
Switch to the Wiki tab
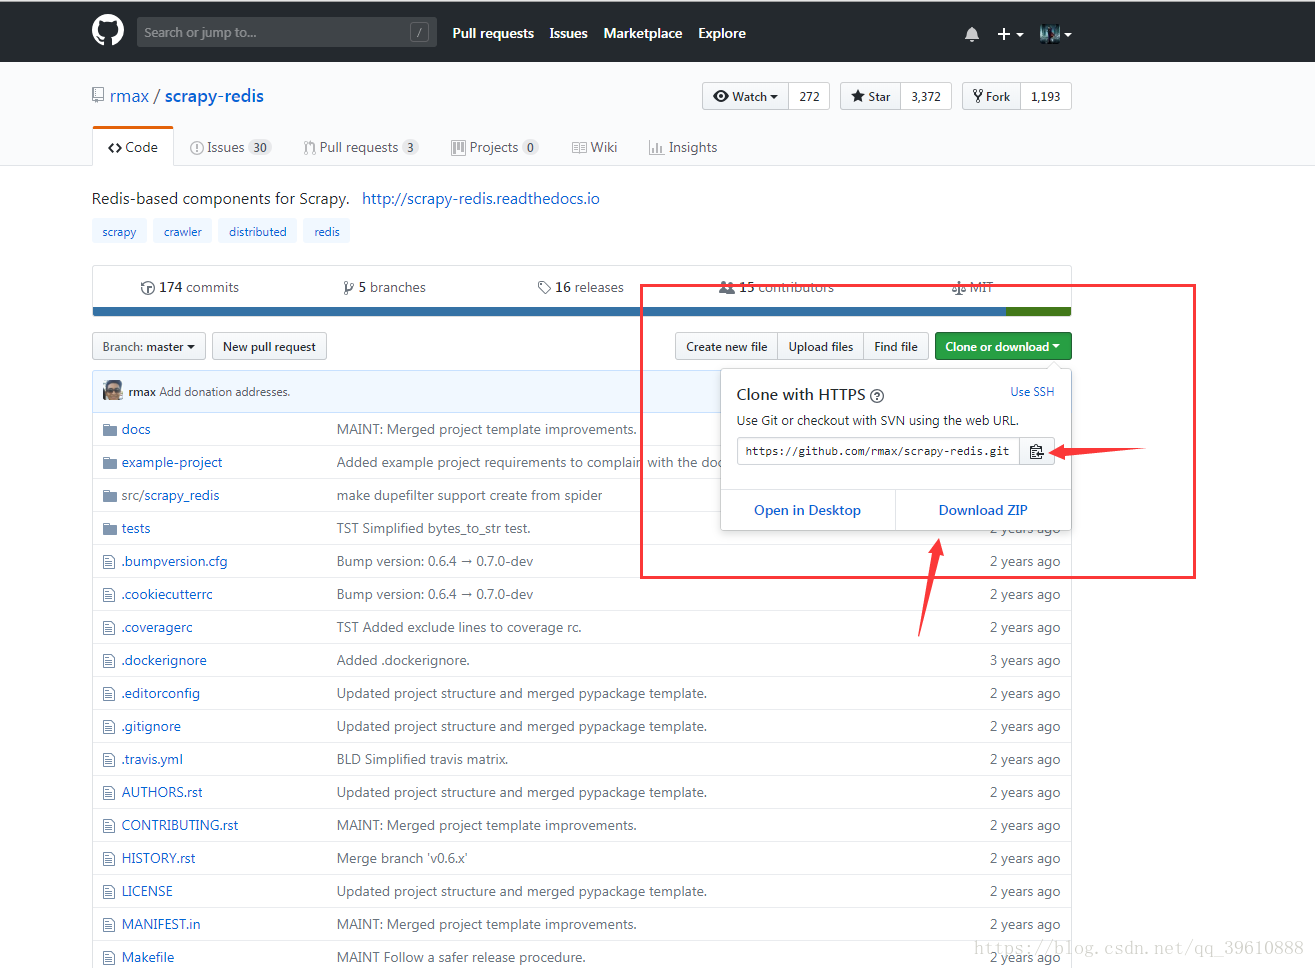point(594,147)
